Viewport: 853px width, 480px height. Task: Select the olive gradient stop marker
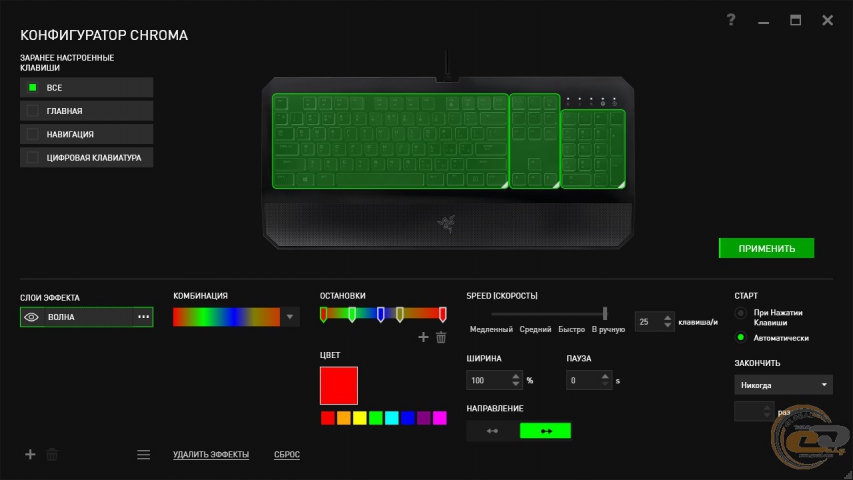point(400,315)
